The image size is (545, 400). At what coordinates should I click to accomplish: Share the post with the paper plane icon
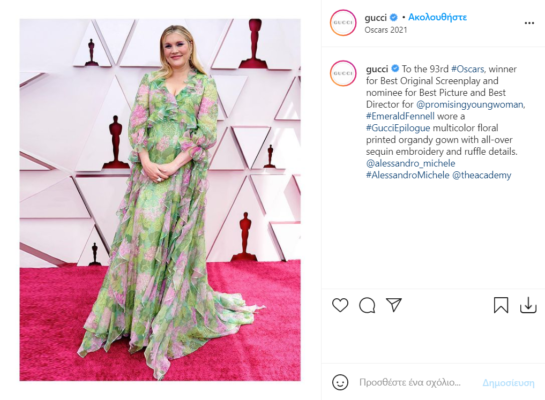coord(394,305)
